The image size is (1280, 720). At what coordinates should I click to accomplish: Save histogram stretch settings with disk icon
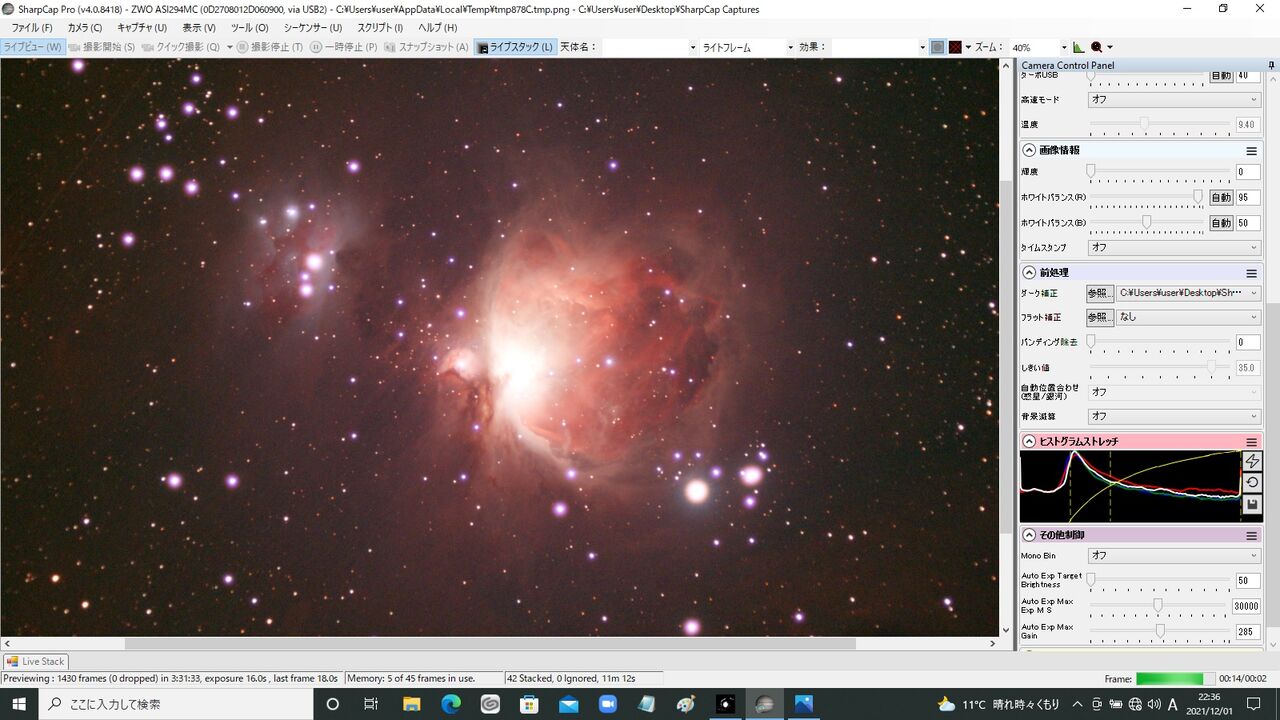tap(1251, 505)
